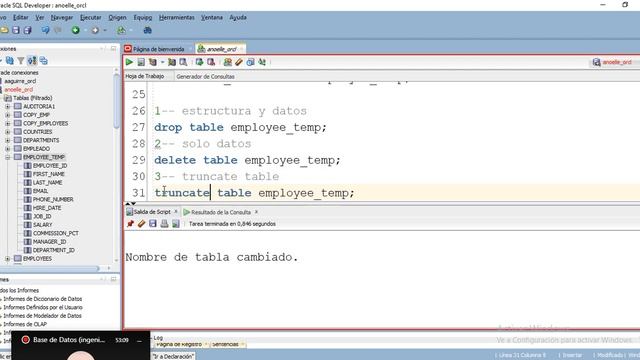Click the green Back navigation icon
The width and height of the screenshot is (640, 360).
coord(76,30)
